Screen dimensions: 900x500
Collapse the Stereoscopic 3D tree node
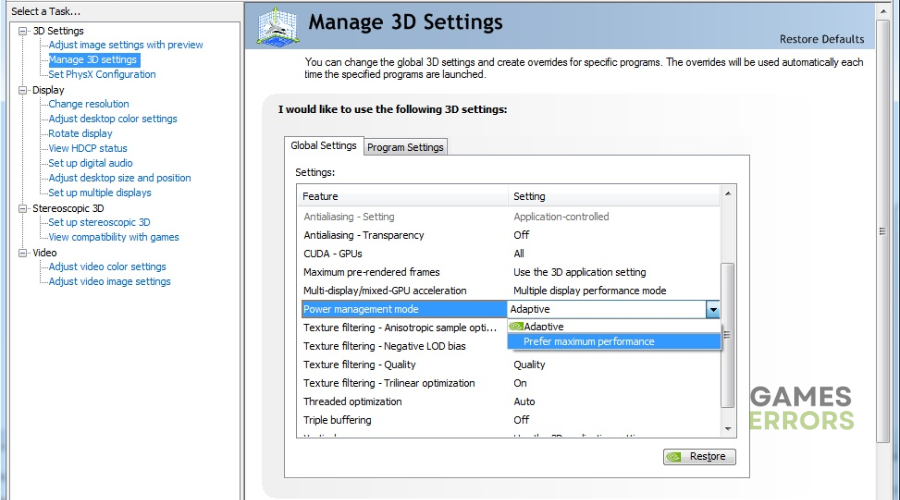[x=23, y=208]
